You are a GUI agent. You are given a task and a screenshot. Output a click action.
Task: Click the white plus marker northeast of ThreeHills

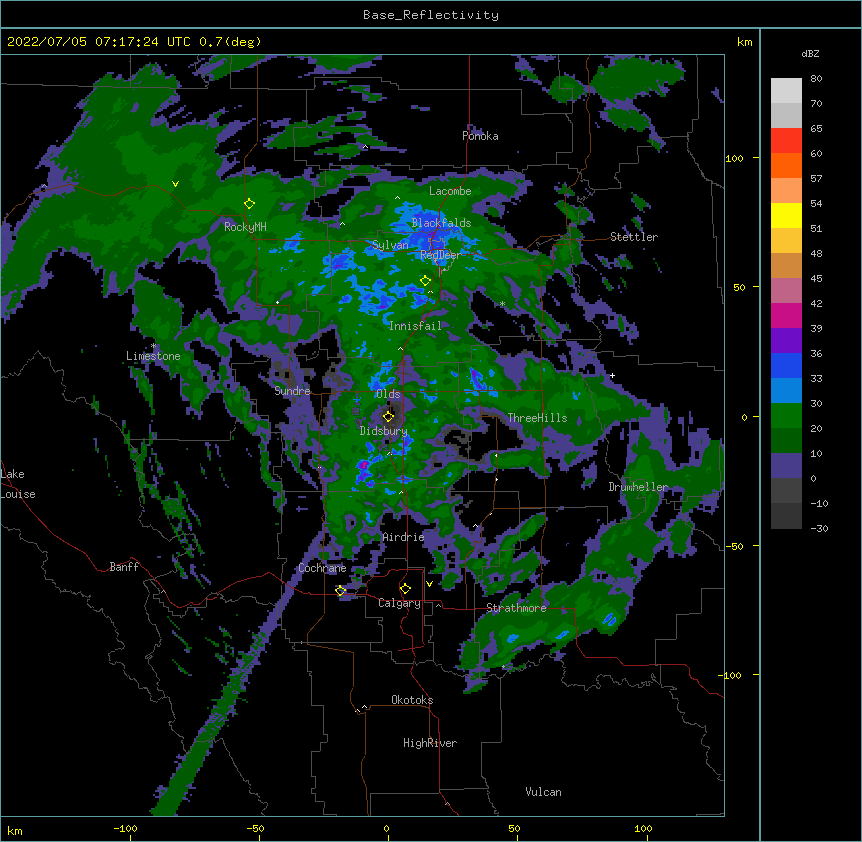(612, 375)
